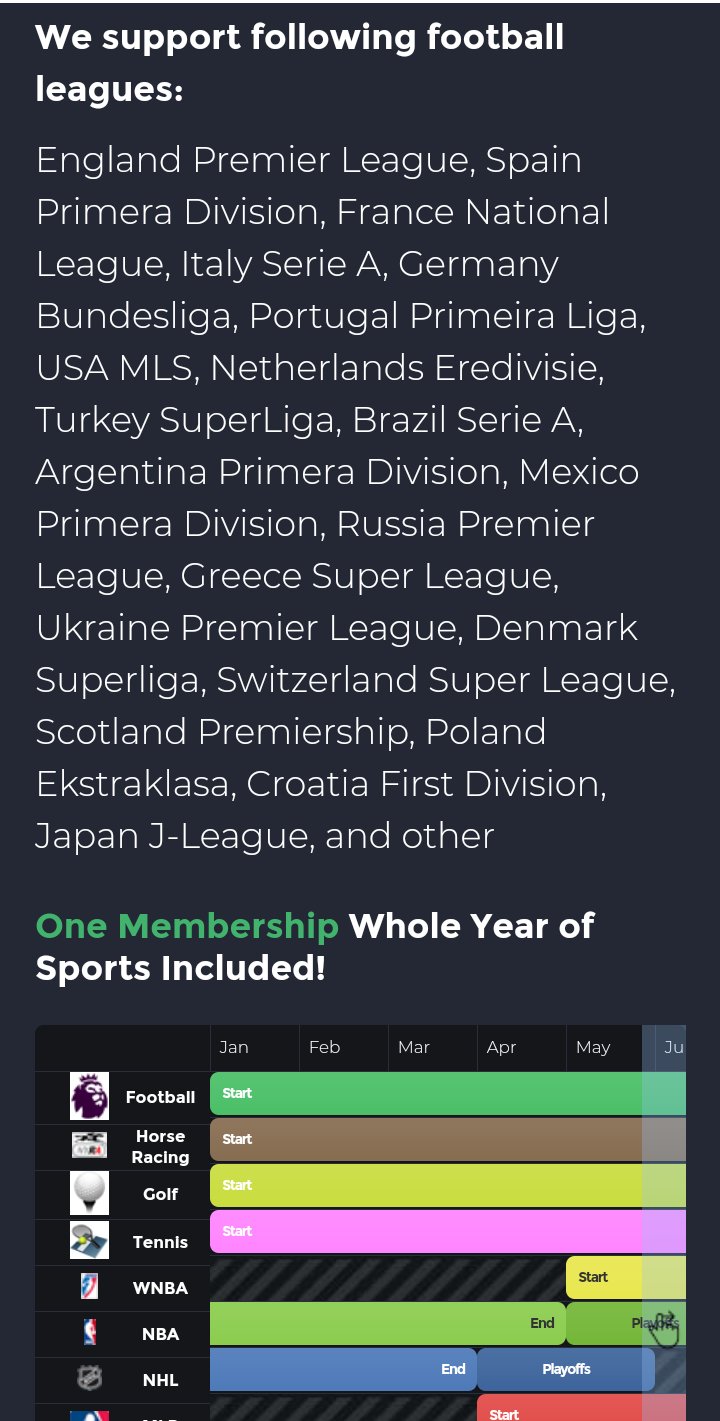Click the green Football season bar
This screenshot has height=1421, width=720.
tap(430, 1094)
